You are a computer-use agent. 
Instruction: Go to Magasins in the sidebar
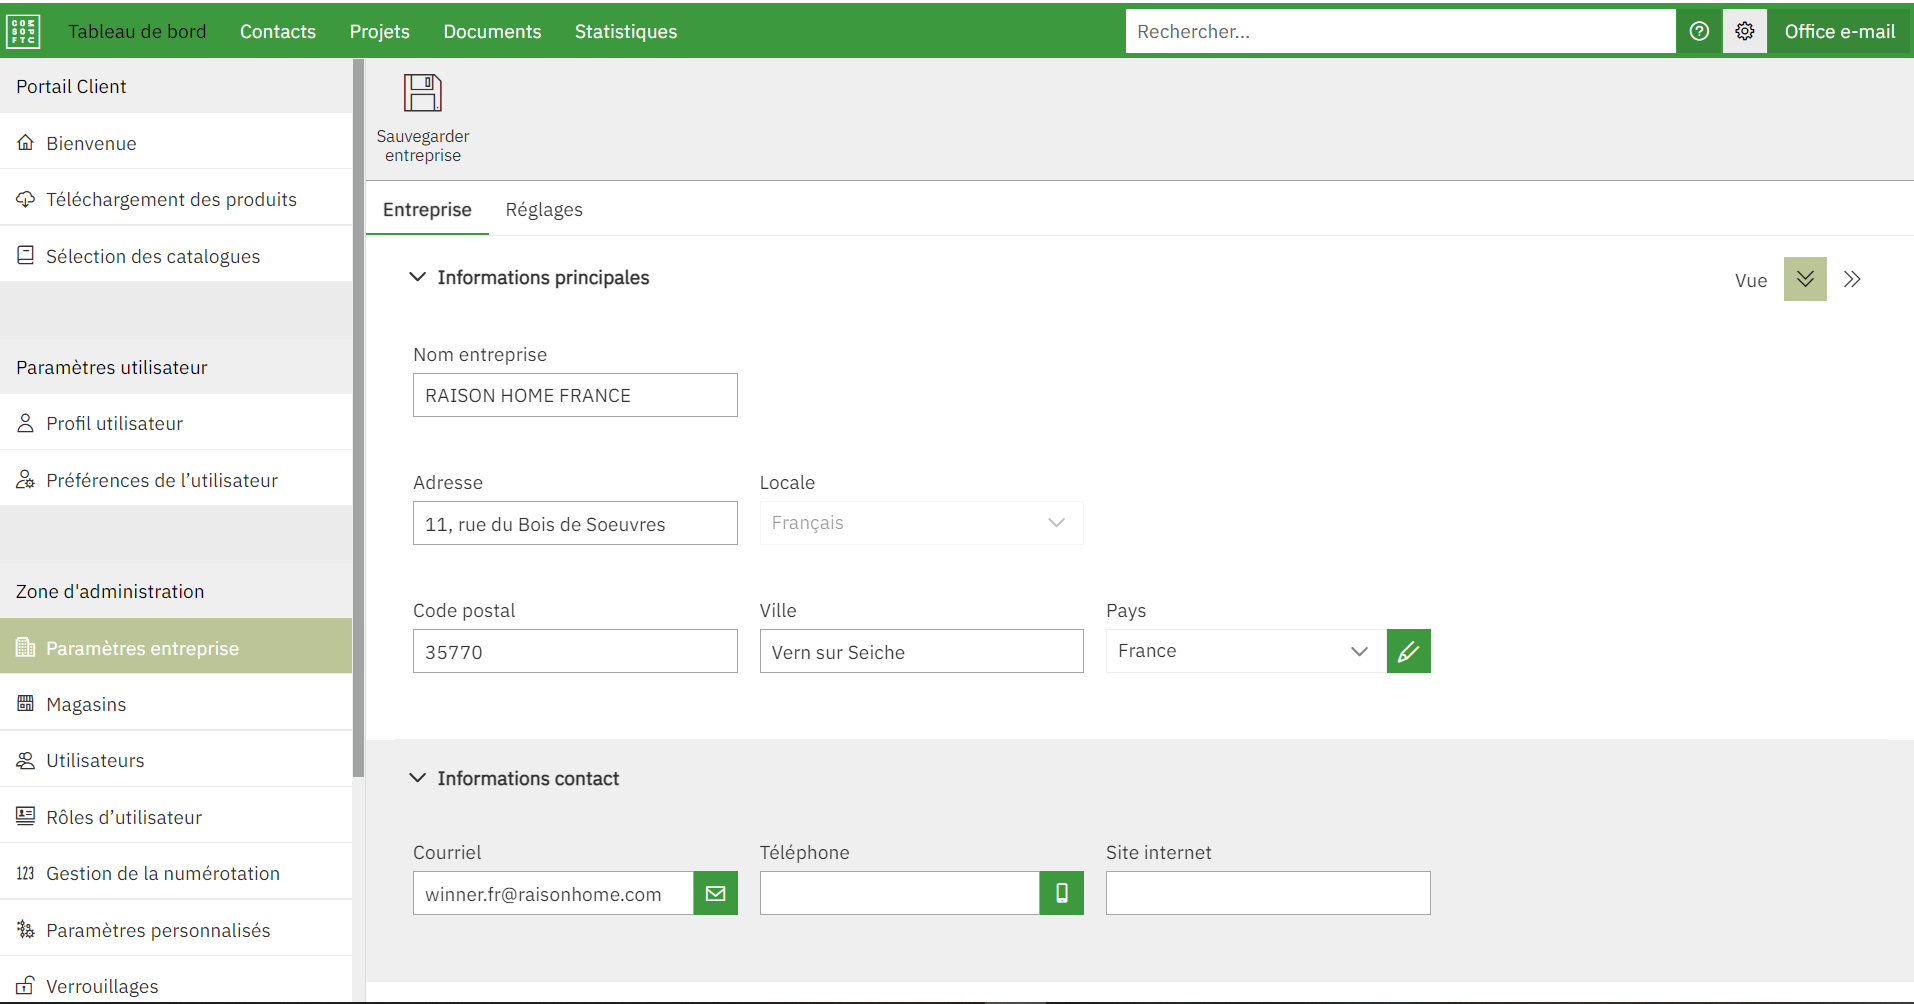point(86,705)
